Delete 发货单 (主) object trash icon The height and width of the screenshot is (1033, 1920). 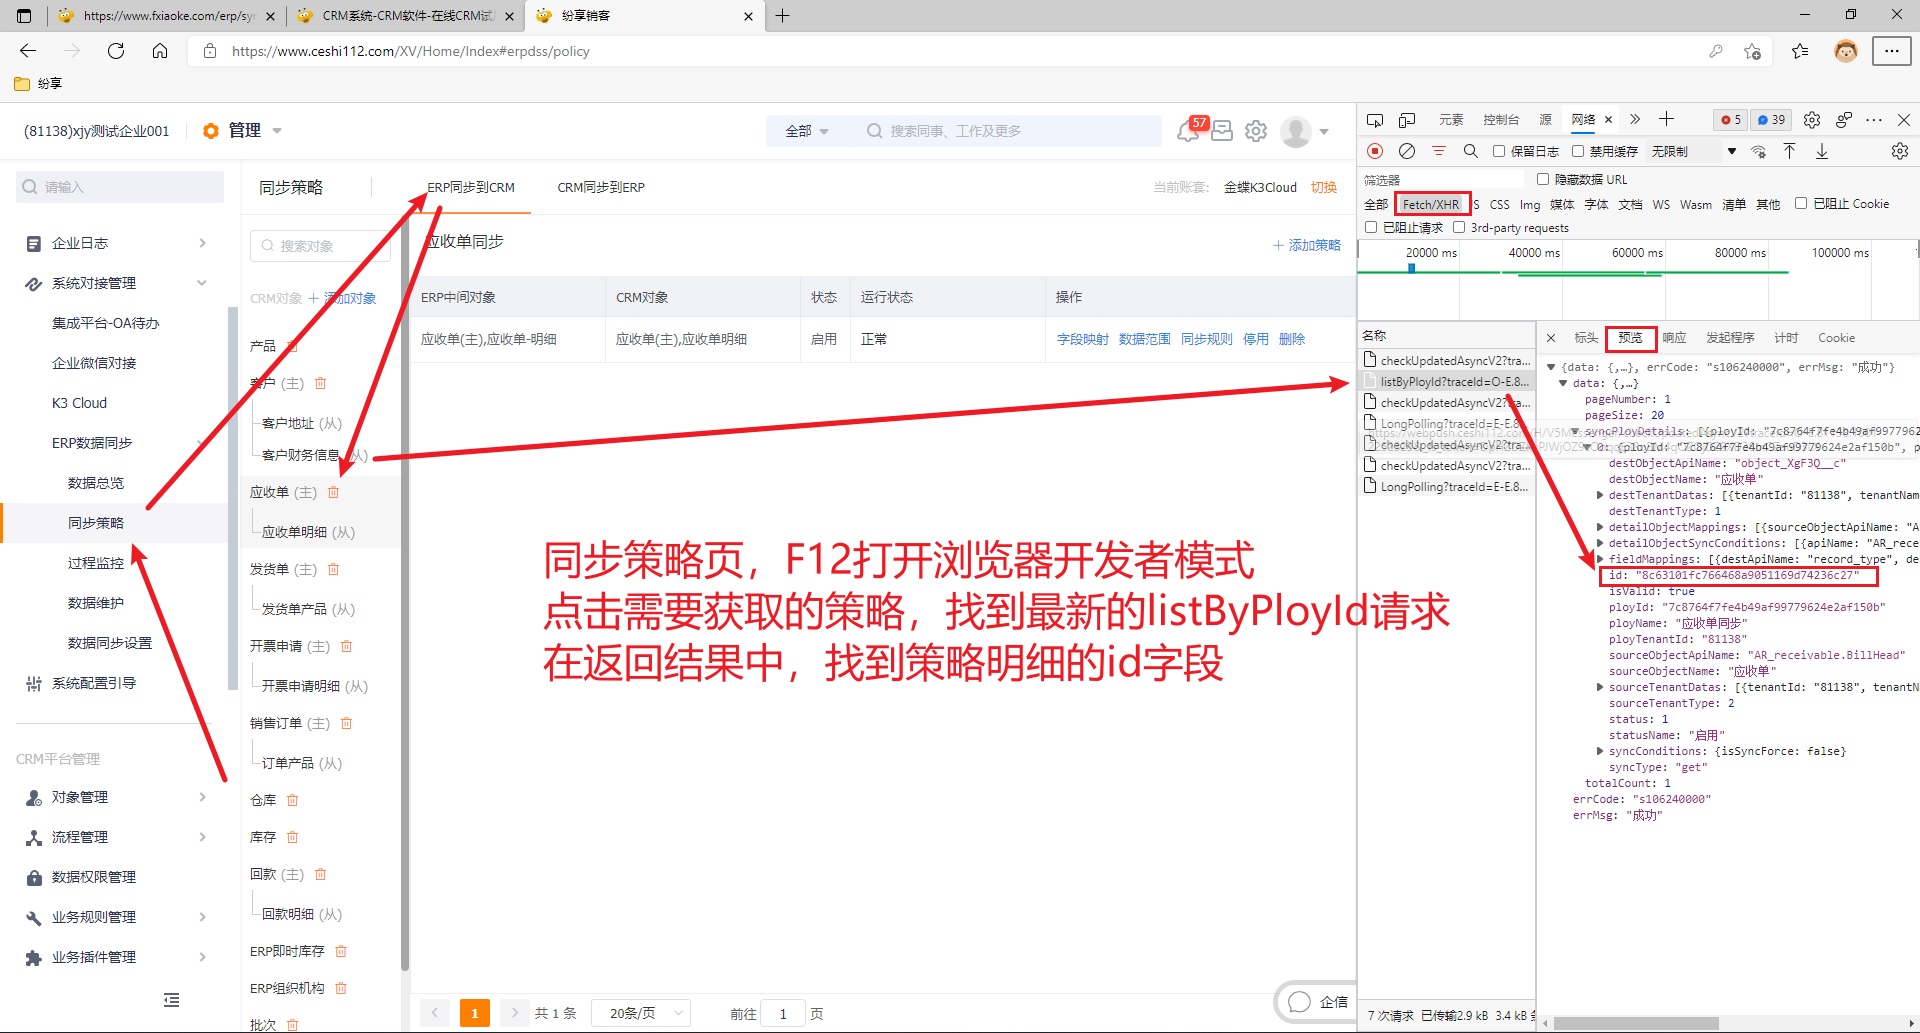334,569
